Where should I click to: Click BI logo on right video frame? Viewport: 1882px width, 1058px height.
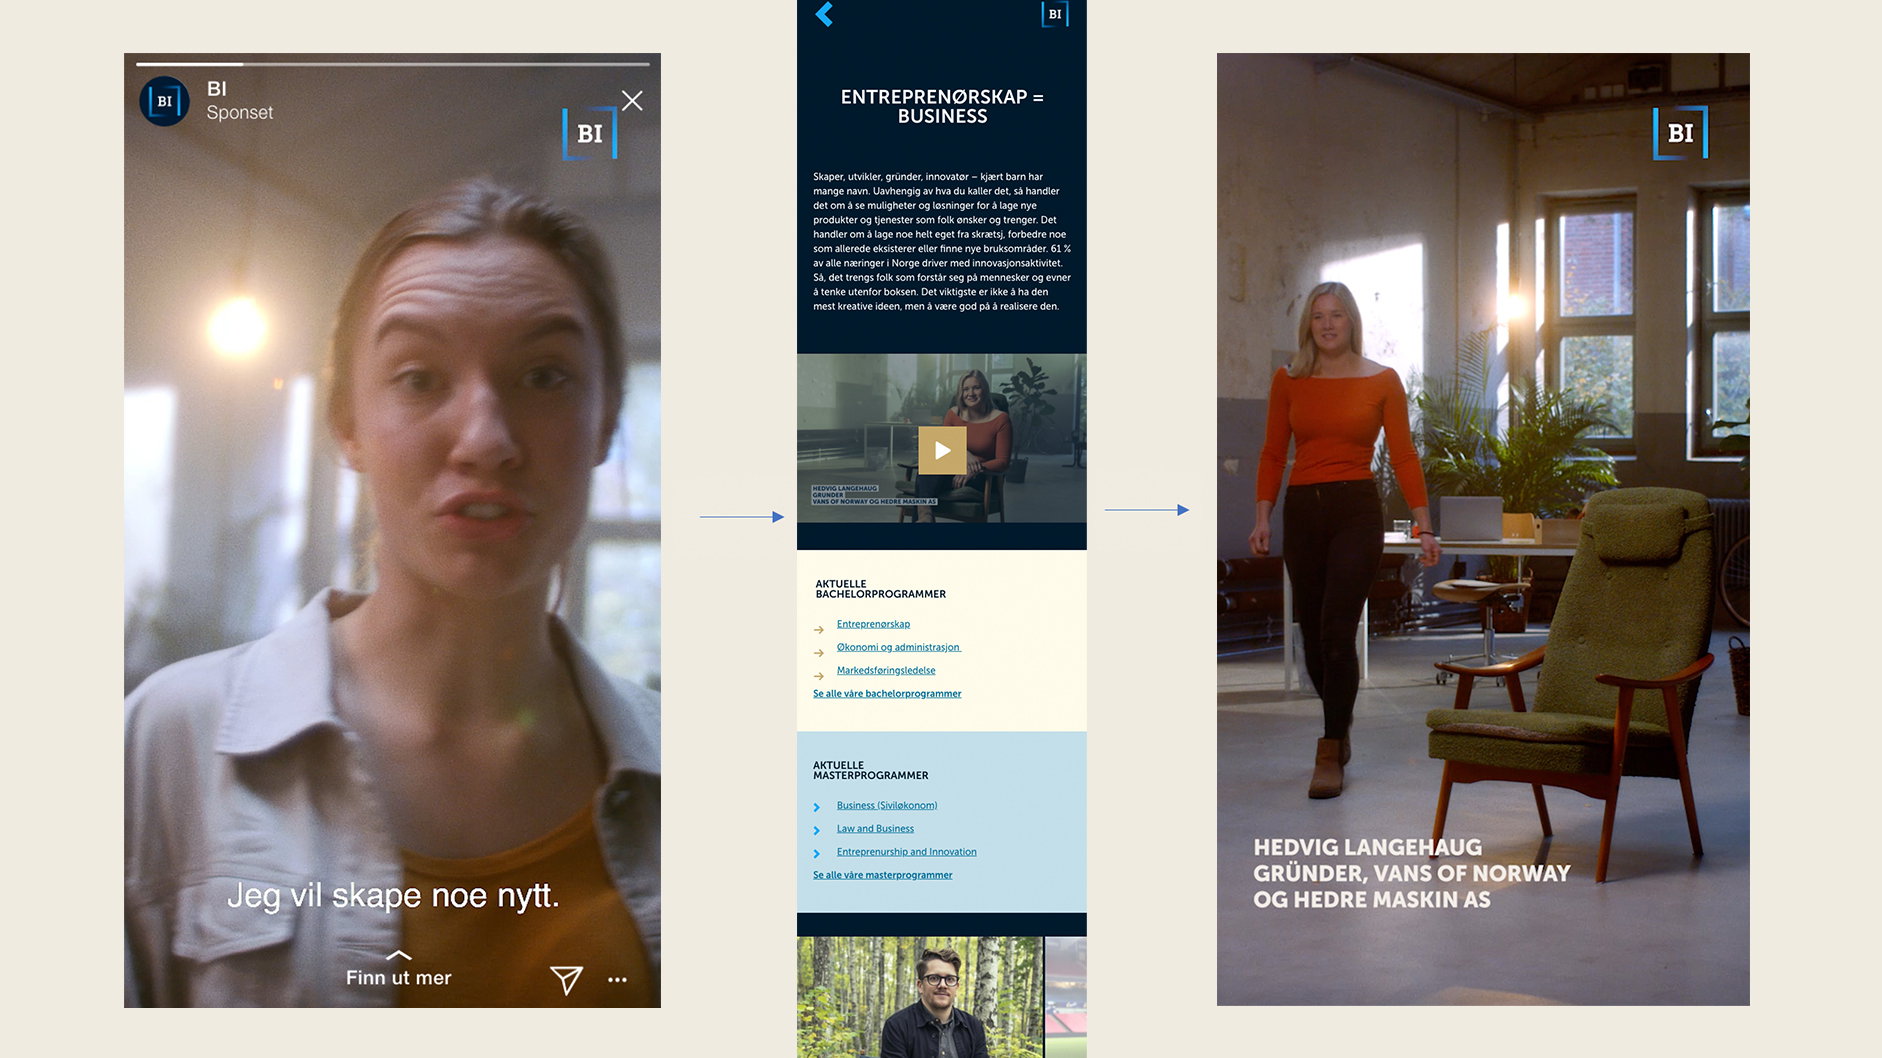click(x=1680, y=133)
